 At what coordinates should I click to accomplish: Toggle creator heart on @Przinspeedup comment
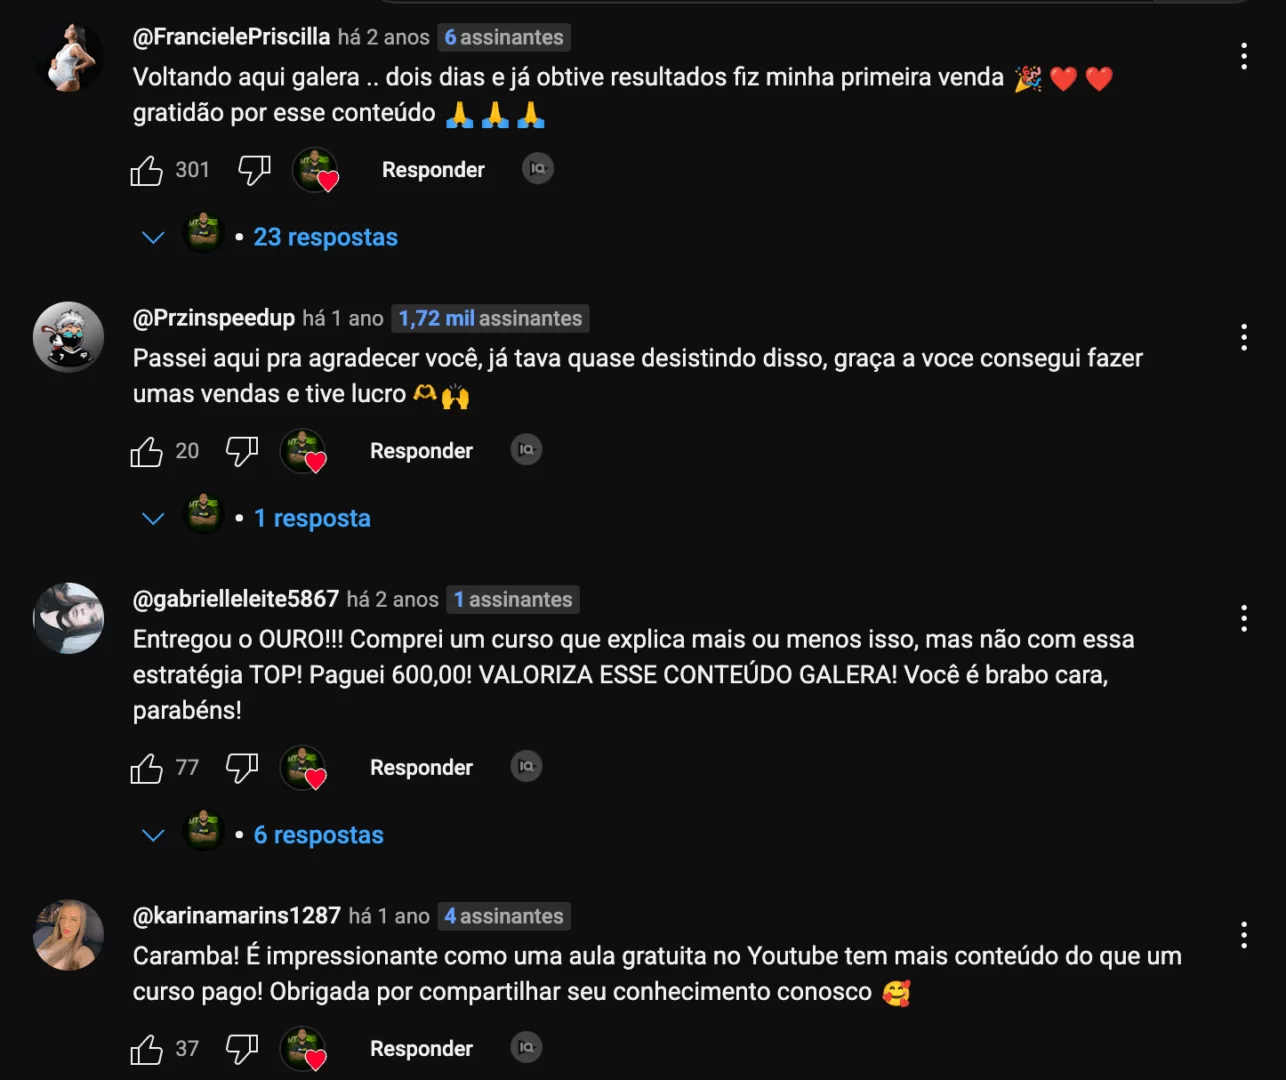(x=303, y=451)
